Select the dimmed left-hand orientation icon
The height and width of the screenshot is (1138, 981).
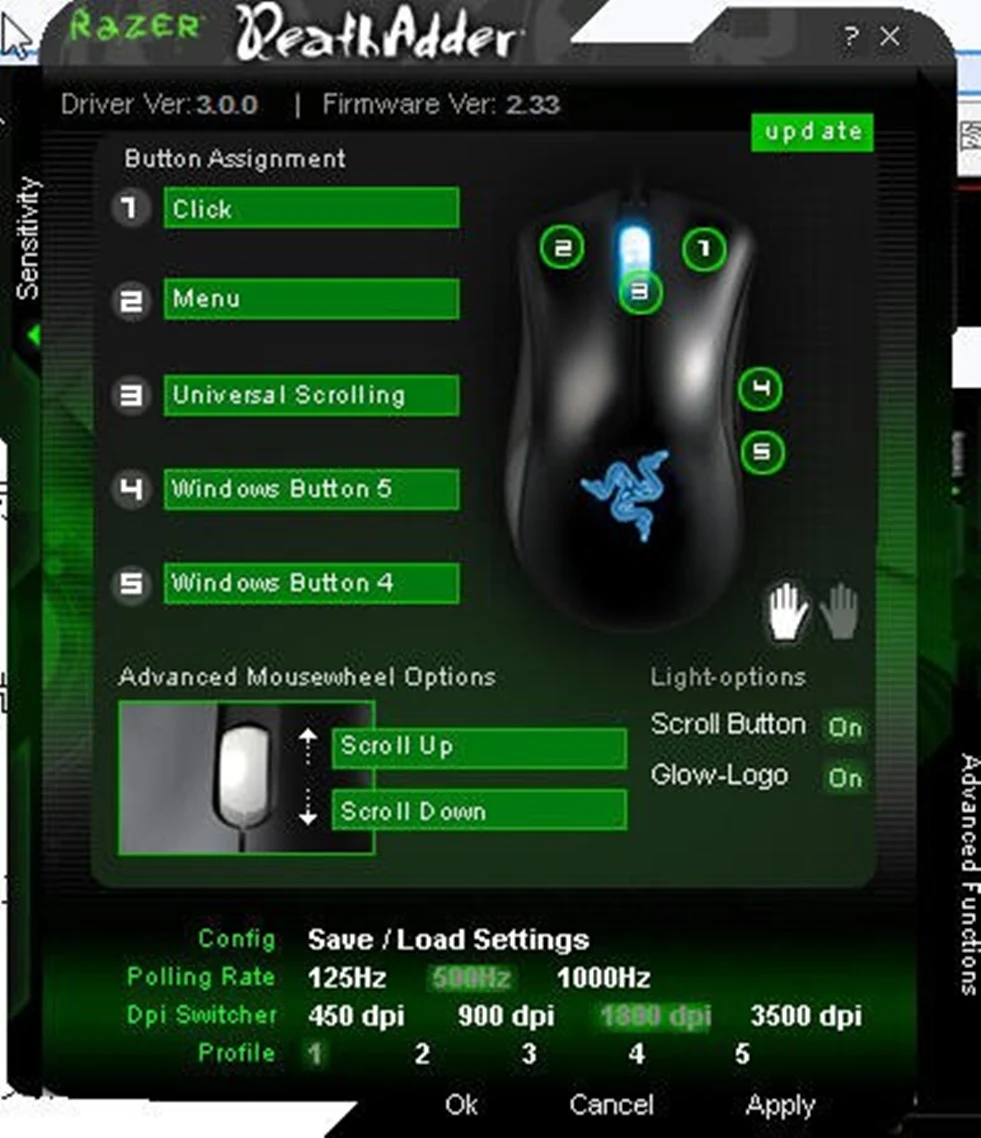pos(840,610)
